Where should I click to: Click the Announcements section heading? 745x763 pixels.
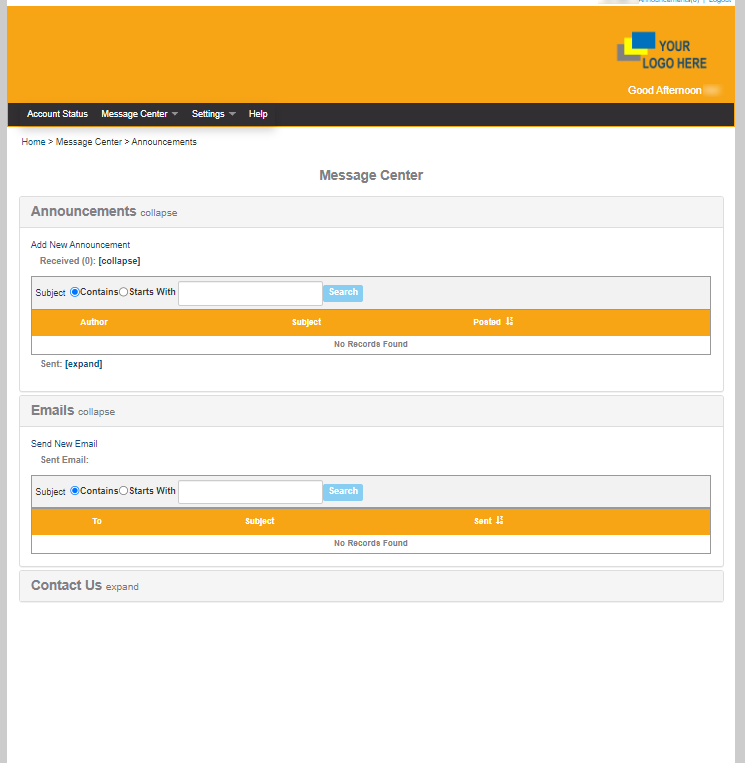point(84,211)
